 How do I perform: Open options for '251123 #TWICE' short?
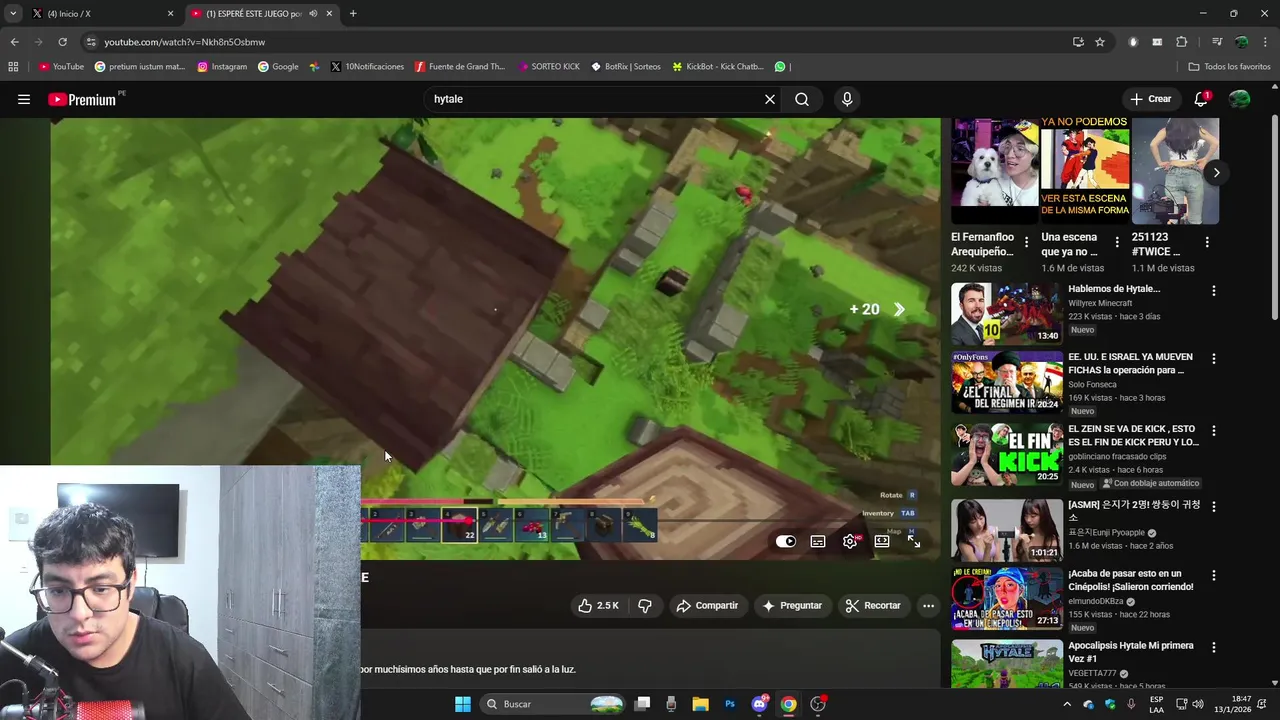point(1207,242)
